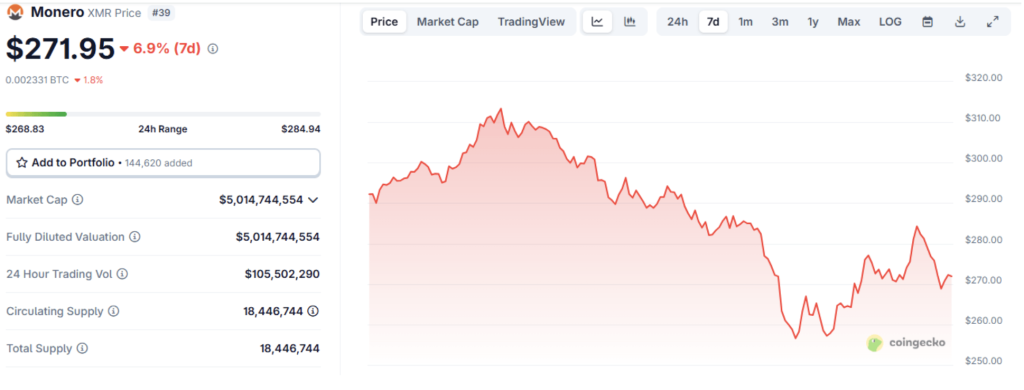Show info for Circulating Supply value
1024x390 pixels.
313,312
